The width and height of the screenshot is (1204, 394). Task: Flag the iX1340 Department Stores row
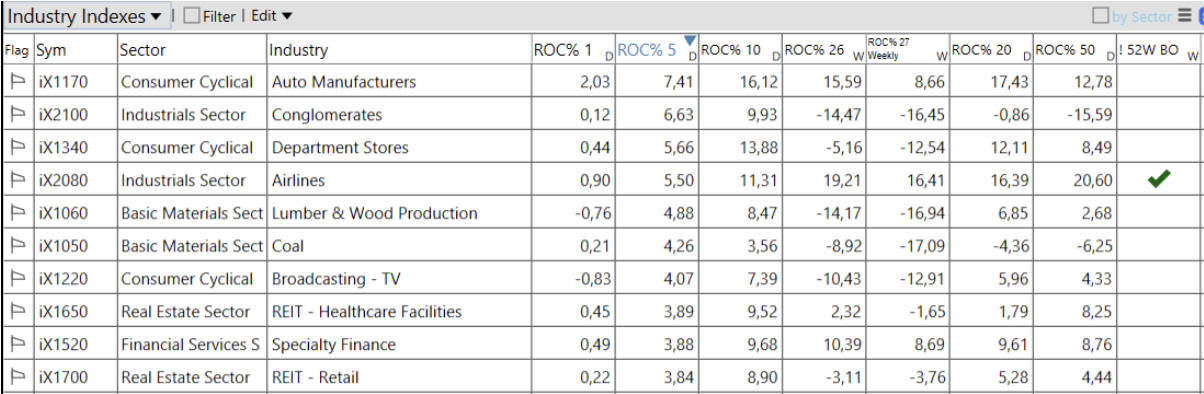pos(18,148)
